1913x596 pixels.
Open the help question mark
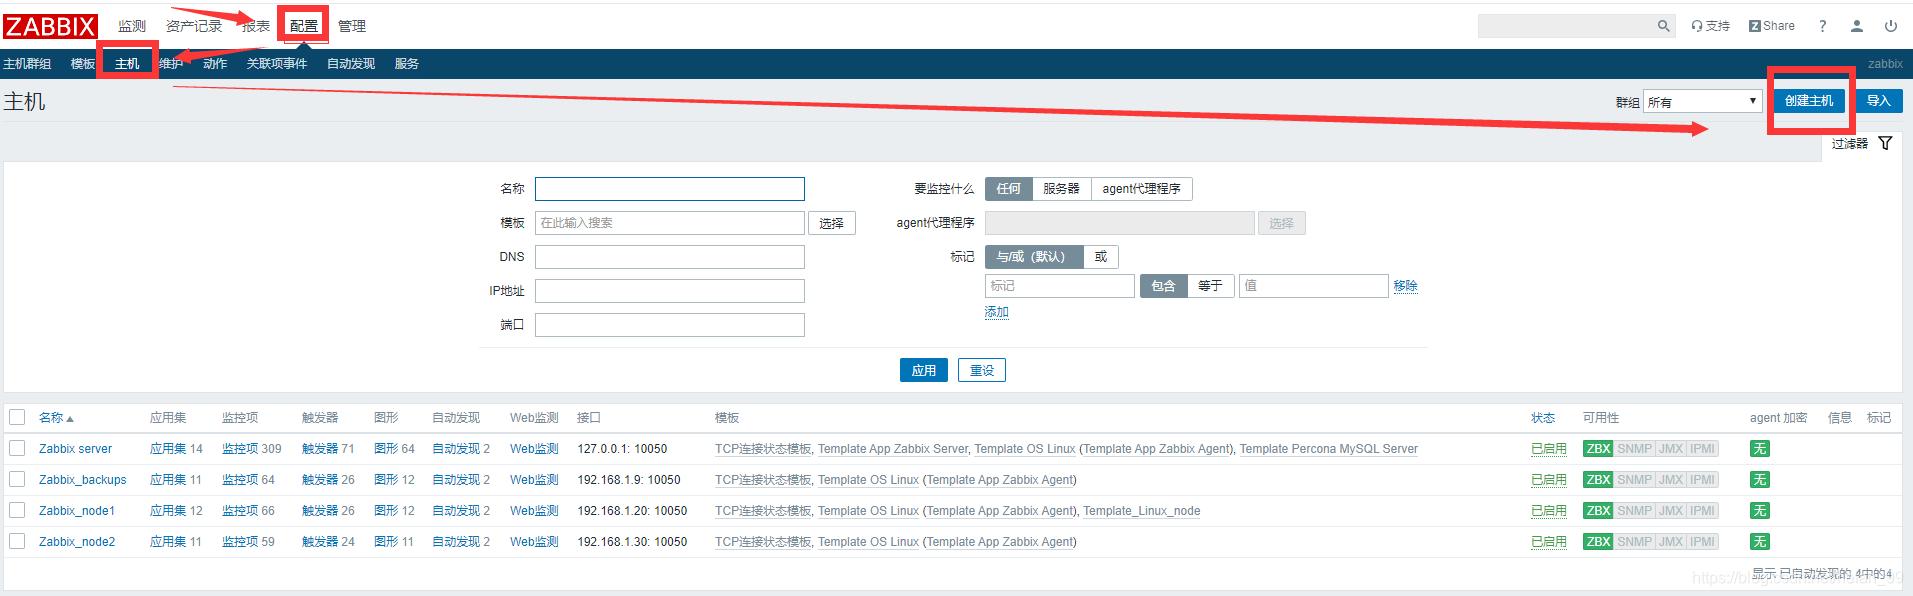(1823, 26)
